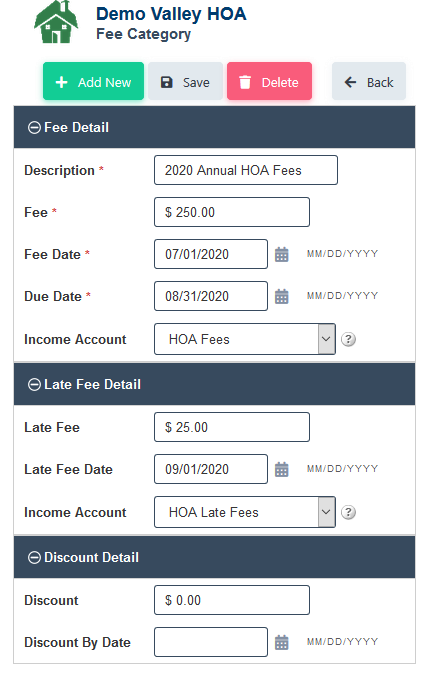This screenshot has height=676, width=428.
Task: Open calendar picker for Fee Date
Action: click(x=281, y=254)
